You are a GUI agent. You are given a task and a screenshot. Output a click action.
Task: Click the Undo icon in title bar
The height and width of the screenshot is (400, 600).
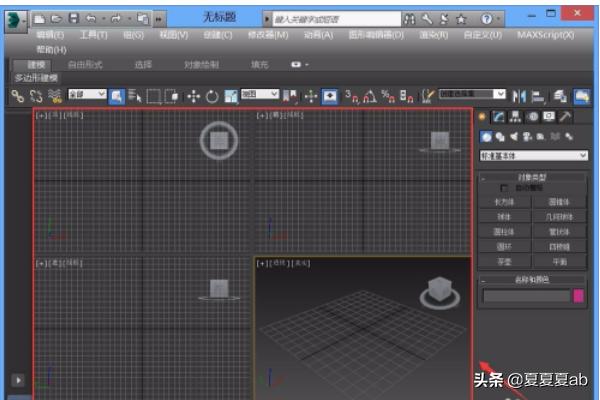(x=91, y=18)
